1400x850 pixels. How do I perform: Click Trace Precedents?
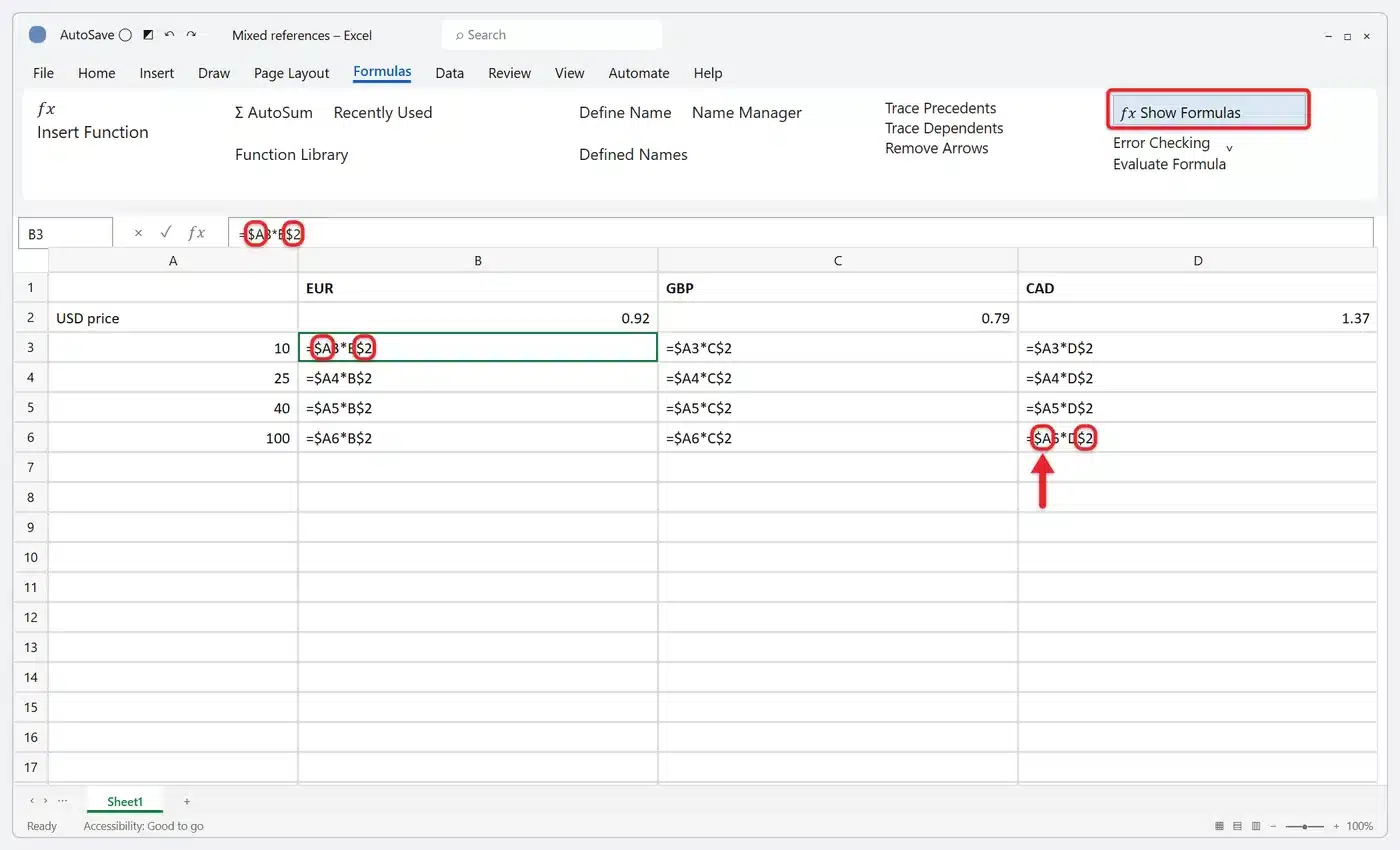coord(940,108)
